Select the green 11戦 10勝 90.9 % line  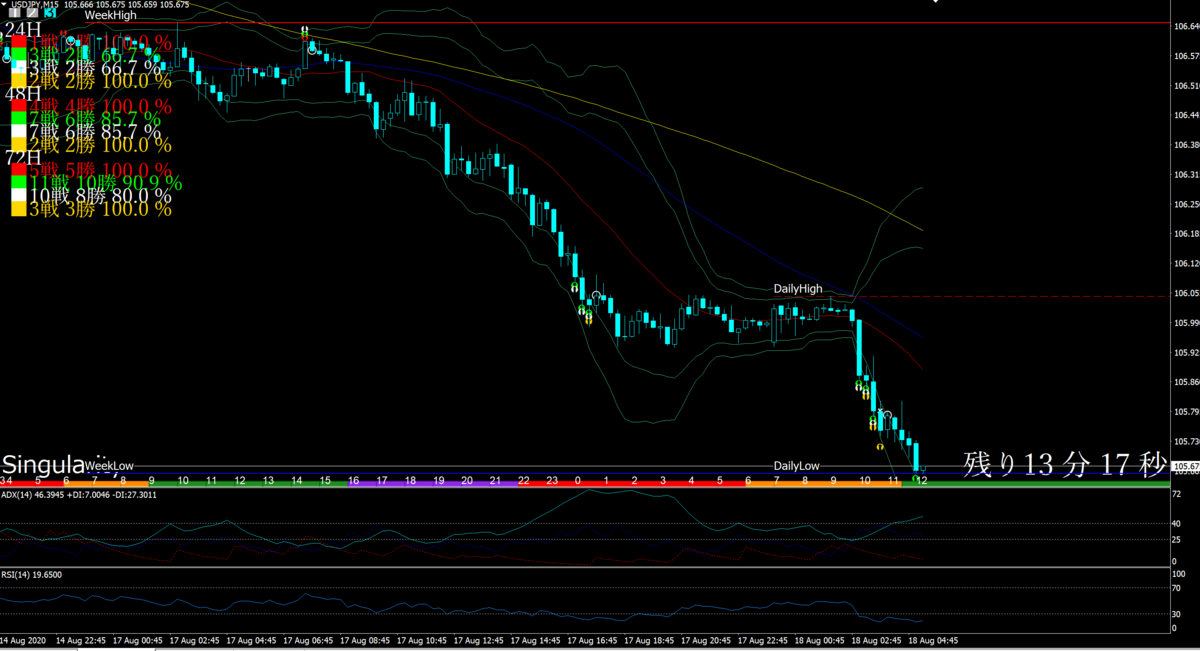coord(105,183)
